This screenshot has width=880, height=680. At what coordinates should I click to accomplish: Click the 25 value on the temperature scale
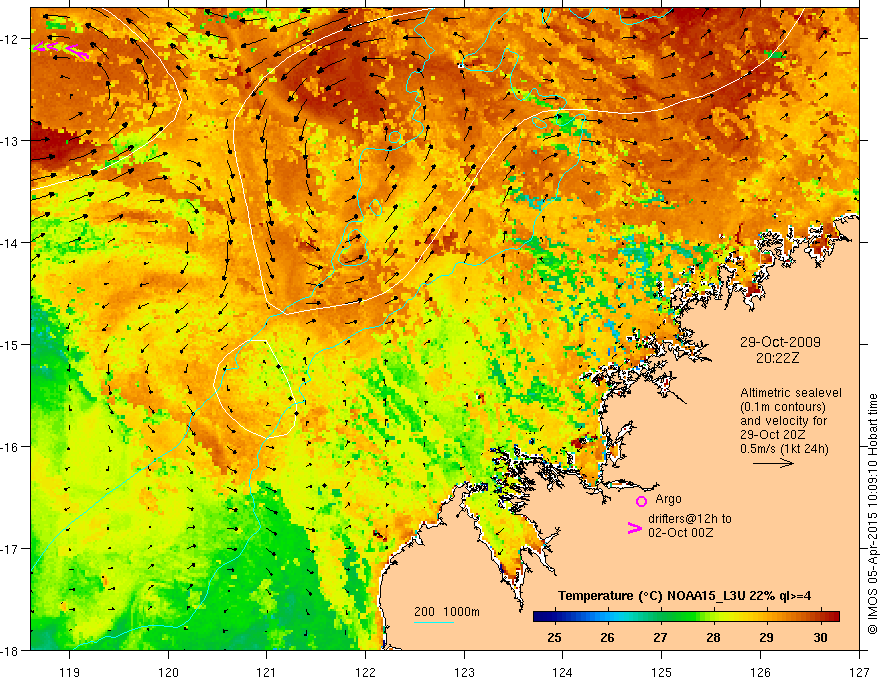(554, 637)
